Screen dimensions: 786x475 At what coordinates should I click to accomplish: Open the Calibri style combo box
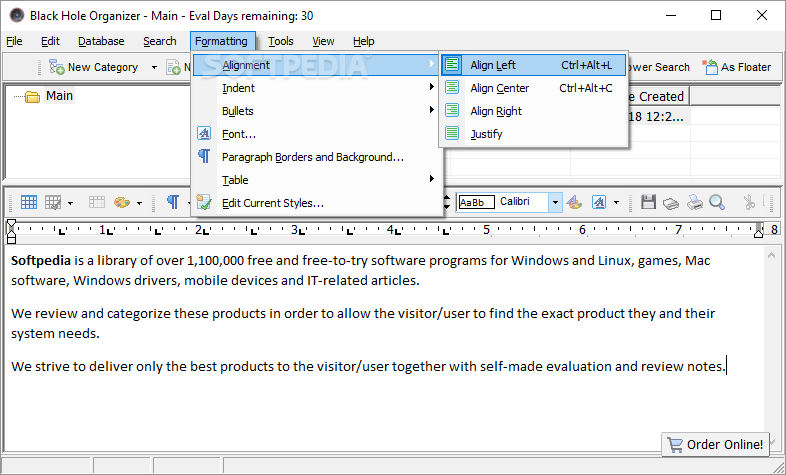coord(509,202)
